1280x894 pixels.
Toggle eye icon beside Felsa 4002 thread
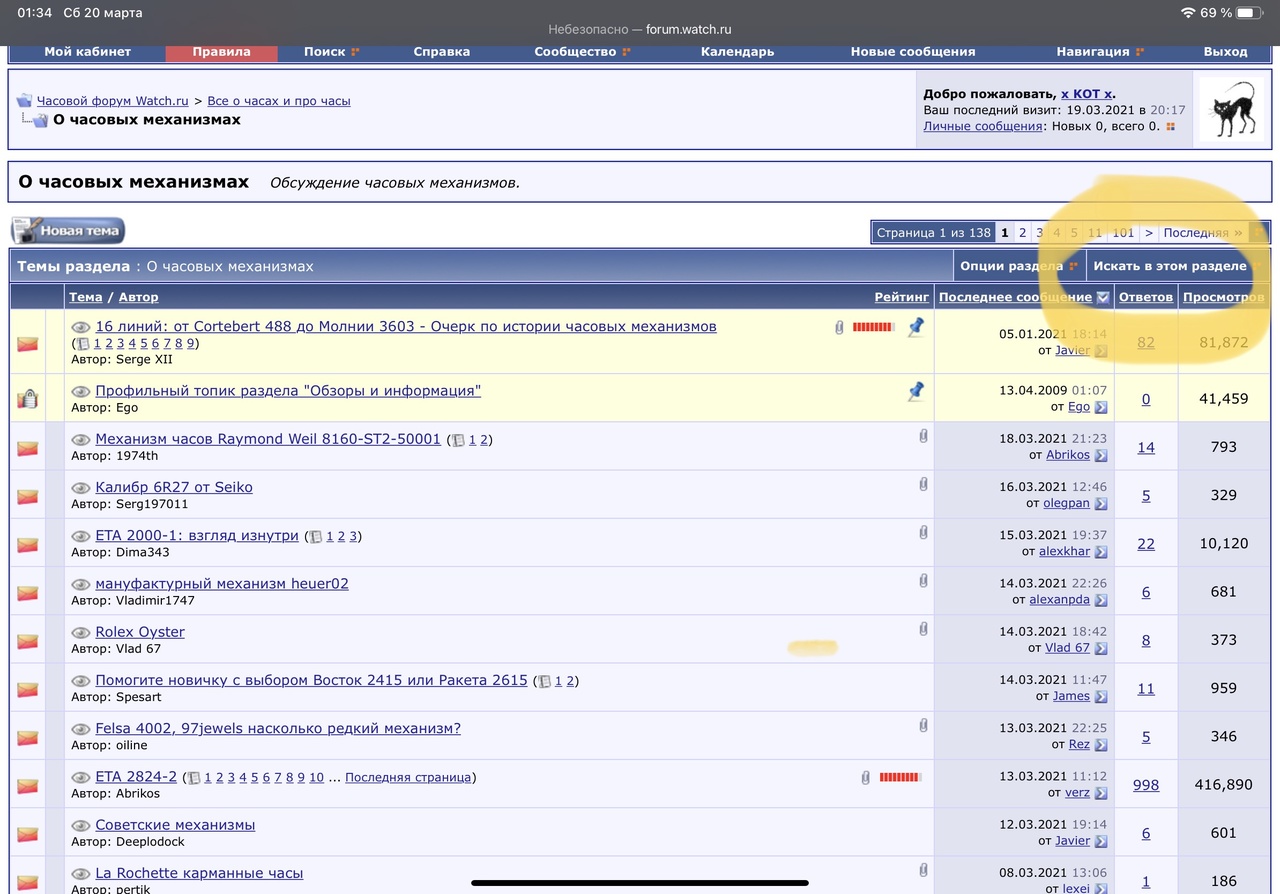click(81, 729)
